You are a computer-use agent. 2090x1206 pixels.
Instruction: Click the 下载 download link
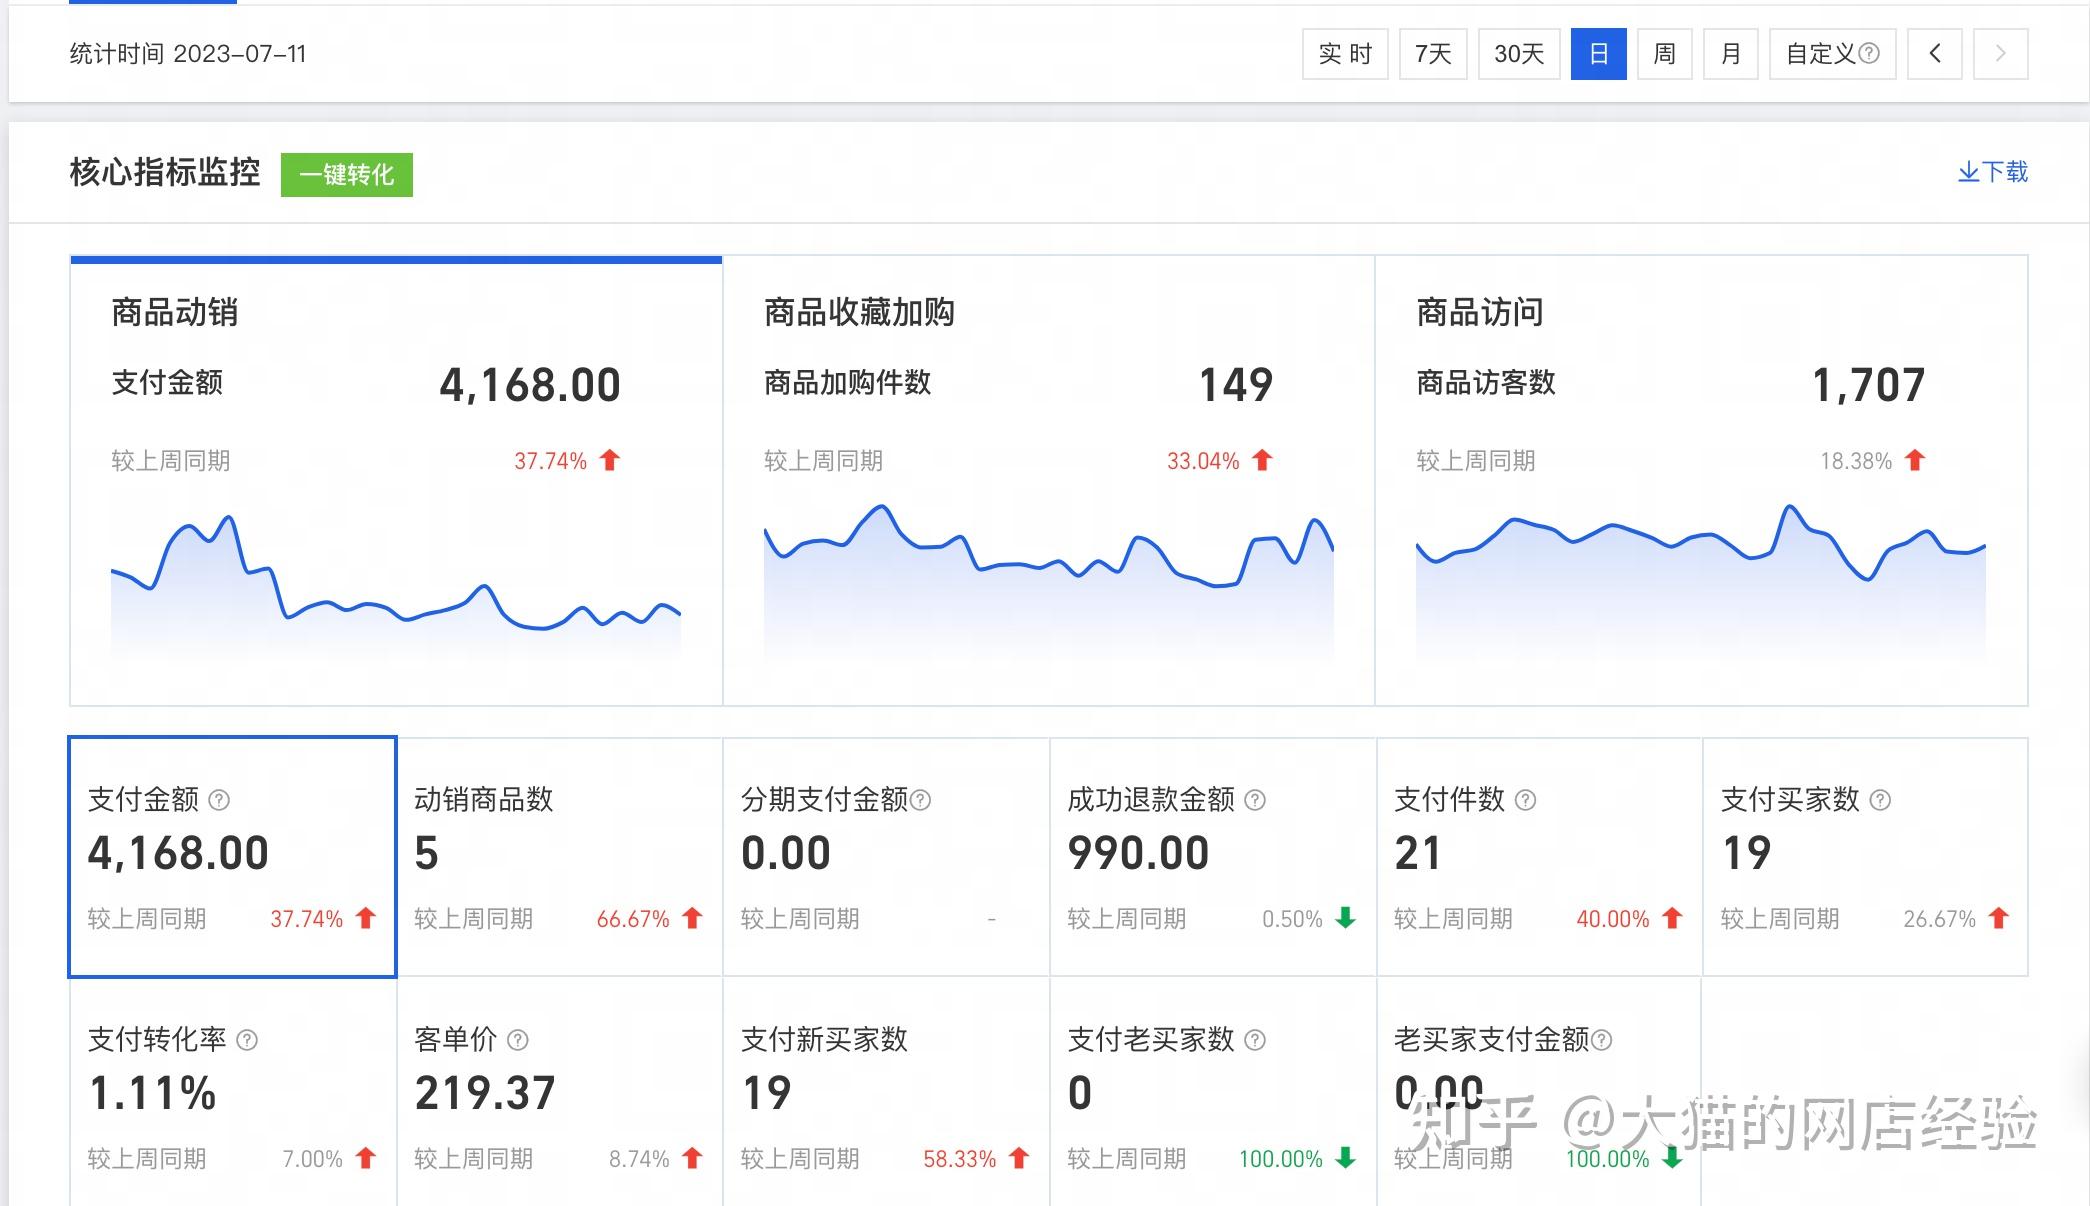point(1992,172)
